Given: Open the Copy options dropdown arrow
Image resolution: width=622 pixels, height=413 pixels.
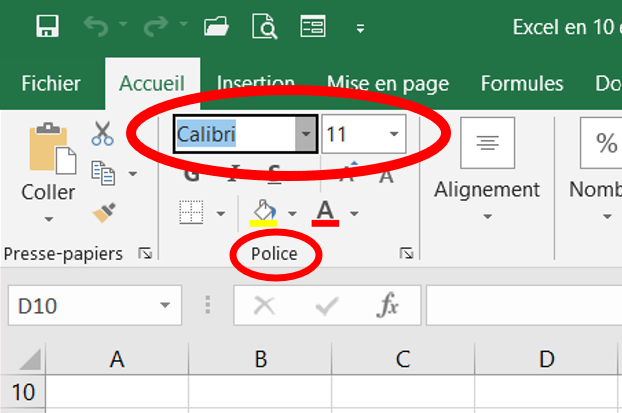Looking at the screenshot, I should (133, 173).
